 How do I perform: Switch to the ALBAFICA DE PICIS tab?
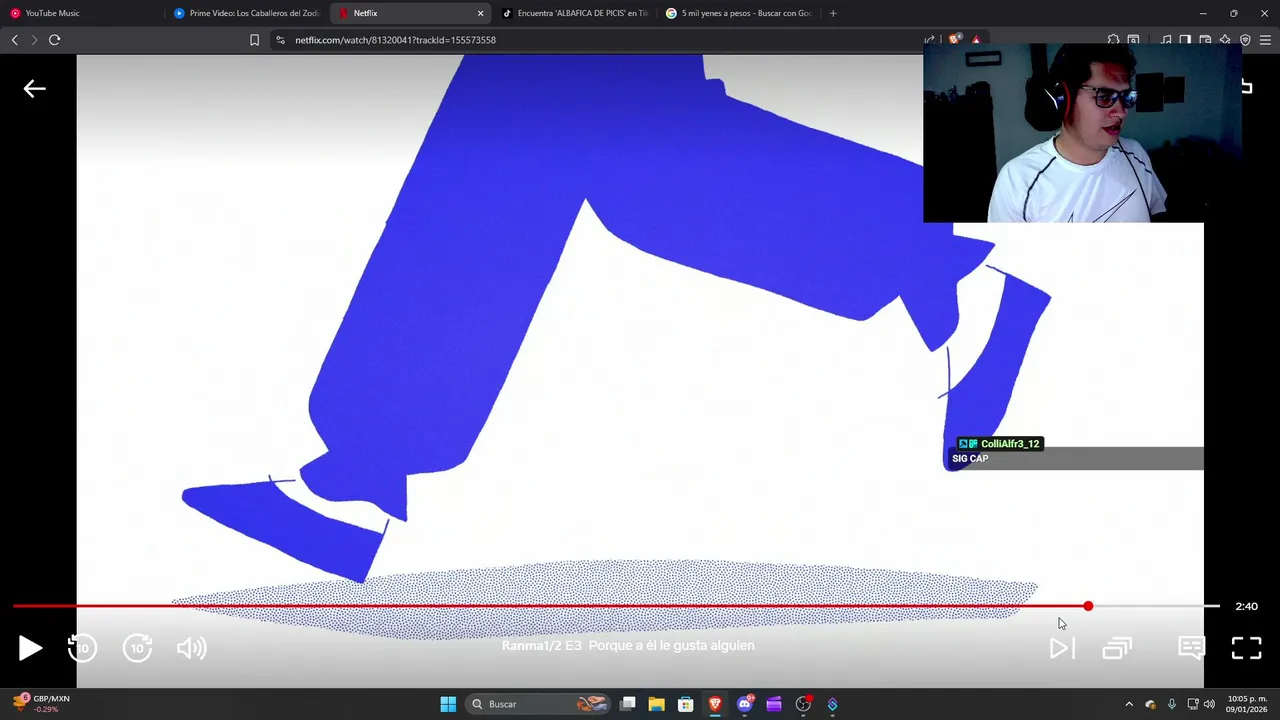(575, 13)
